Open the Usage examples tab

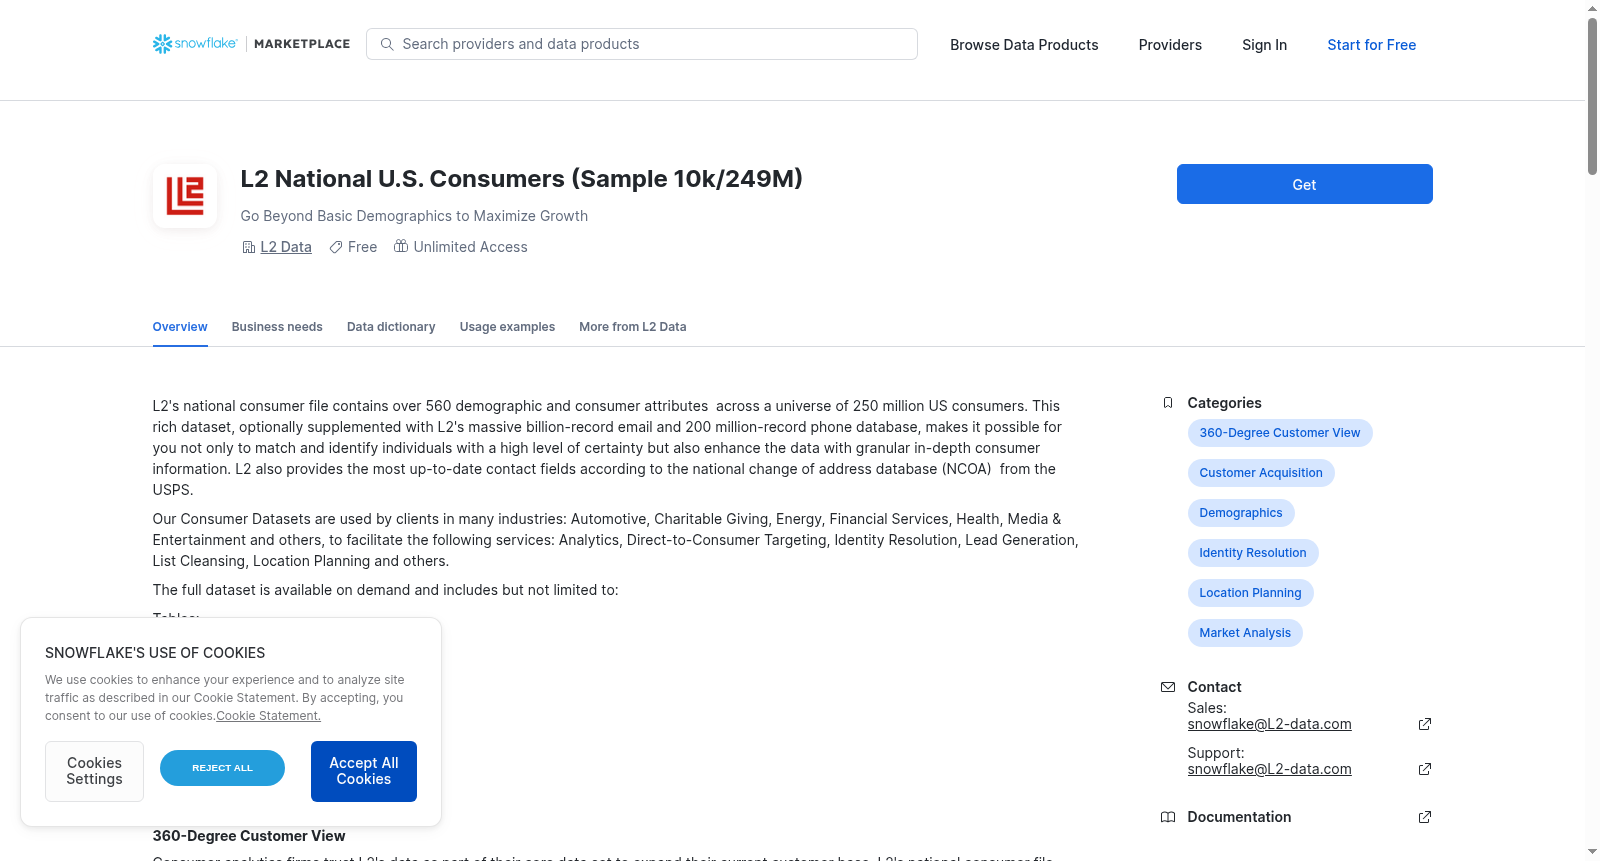pyautogui.click(x=507, y=327)
